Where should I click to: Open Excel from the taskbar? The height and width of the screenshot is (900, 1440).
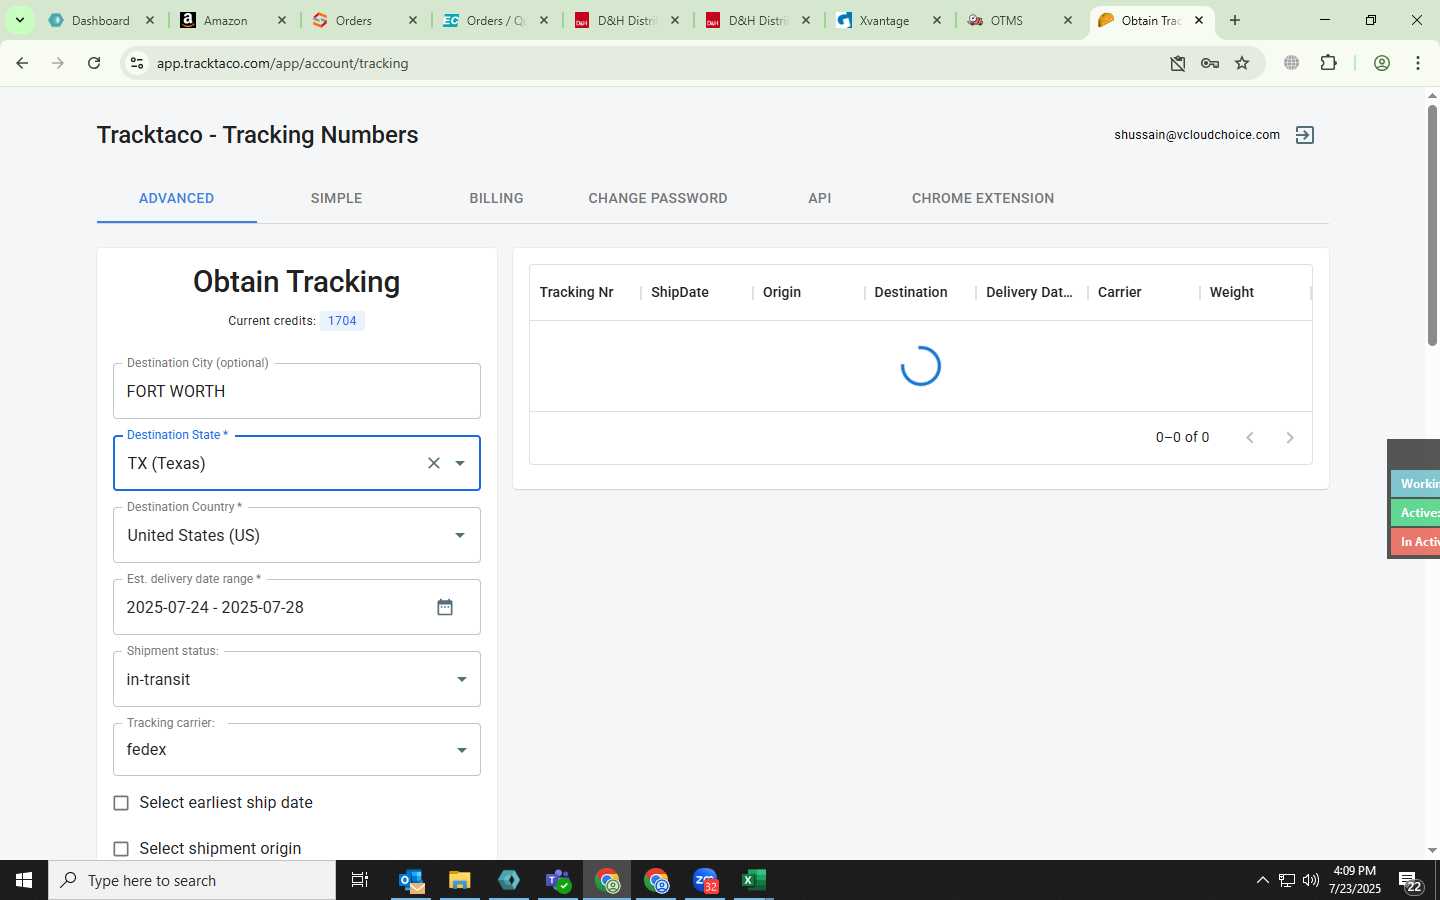coord(754,880)
